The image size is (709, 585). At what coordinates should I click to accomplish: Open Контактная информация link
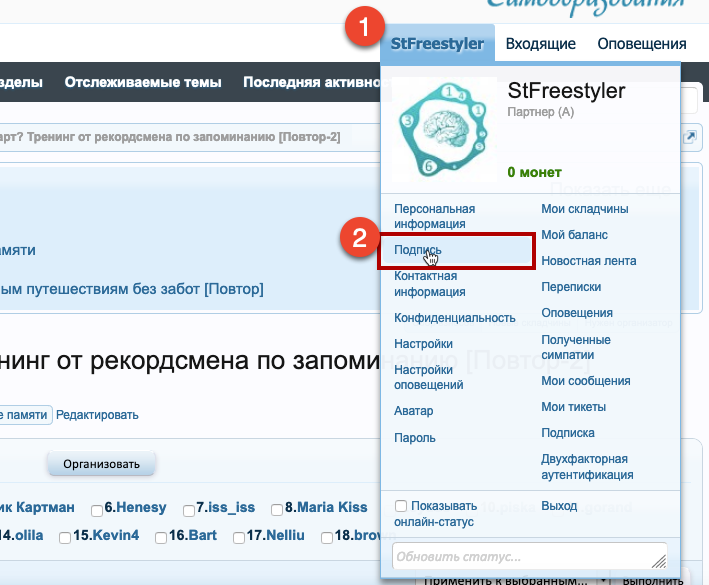(x=430, y=283)
